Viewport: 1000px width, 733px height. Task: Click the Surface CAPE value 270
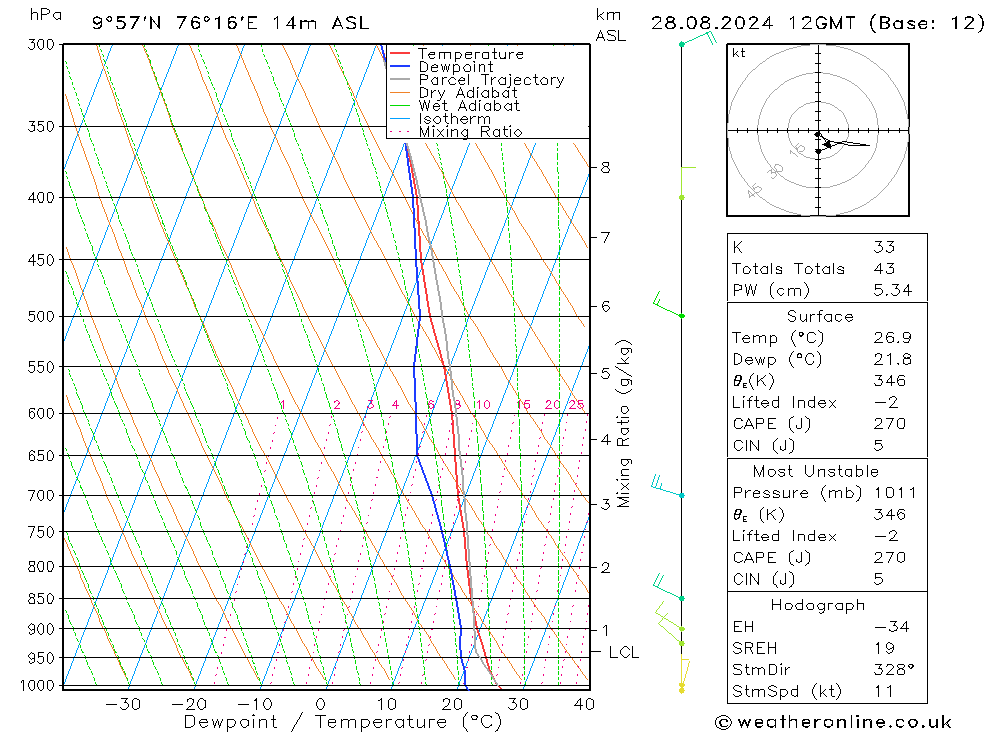(x=890, y=424)
